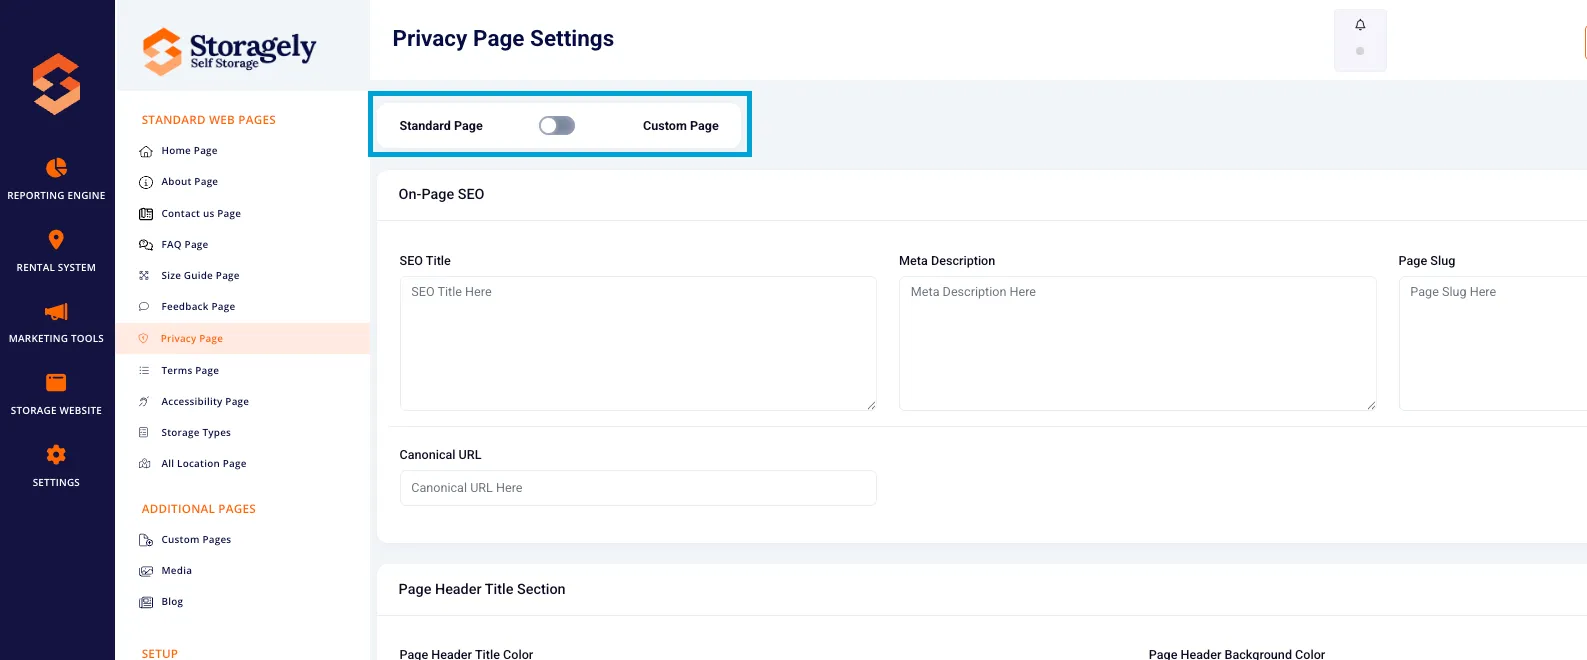The image size is (1587, 660).
Task: Open the Reporting Engine pie chart icon
Action: 56,167
